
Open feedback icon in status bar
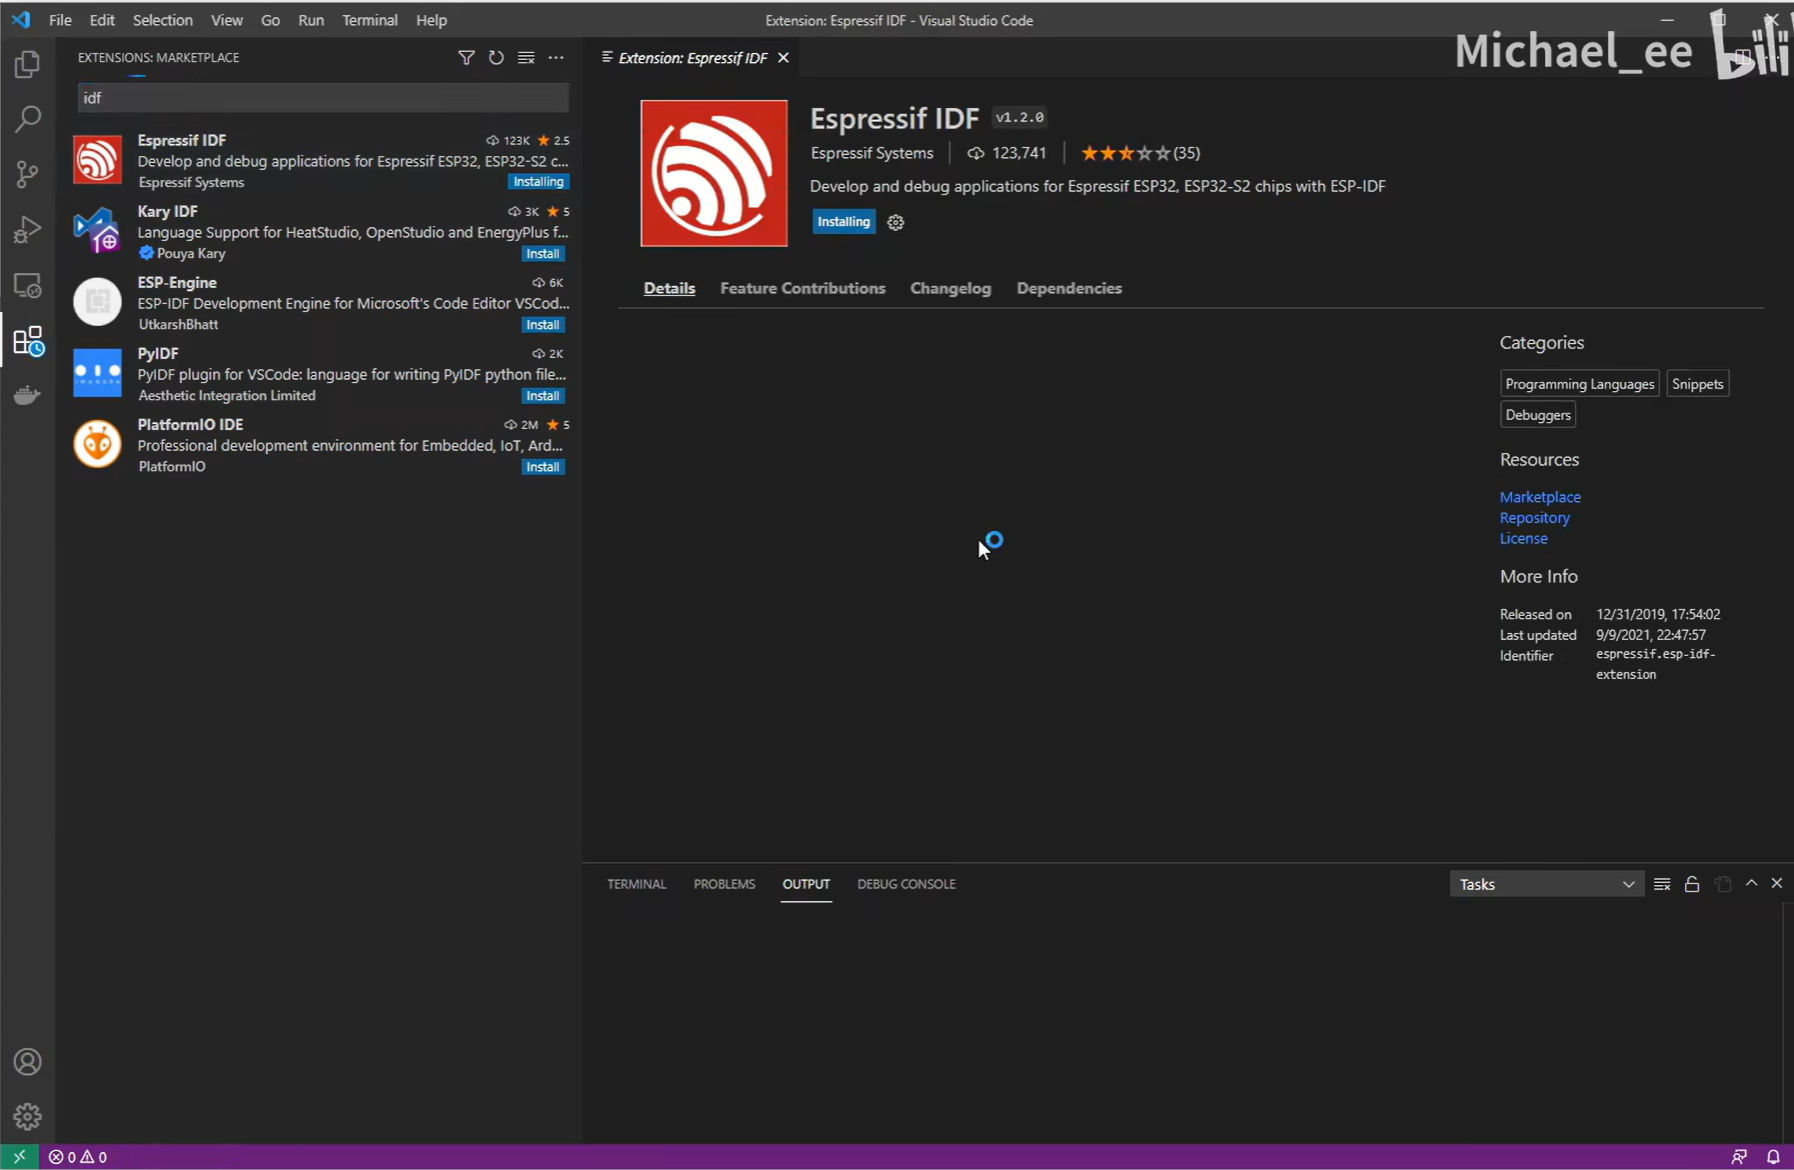[1740, 1157]
